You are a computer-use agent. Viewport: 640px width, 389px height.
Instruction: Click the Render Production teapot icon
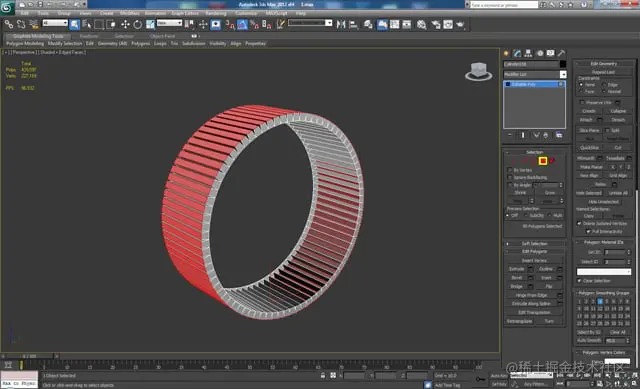460,24
